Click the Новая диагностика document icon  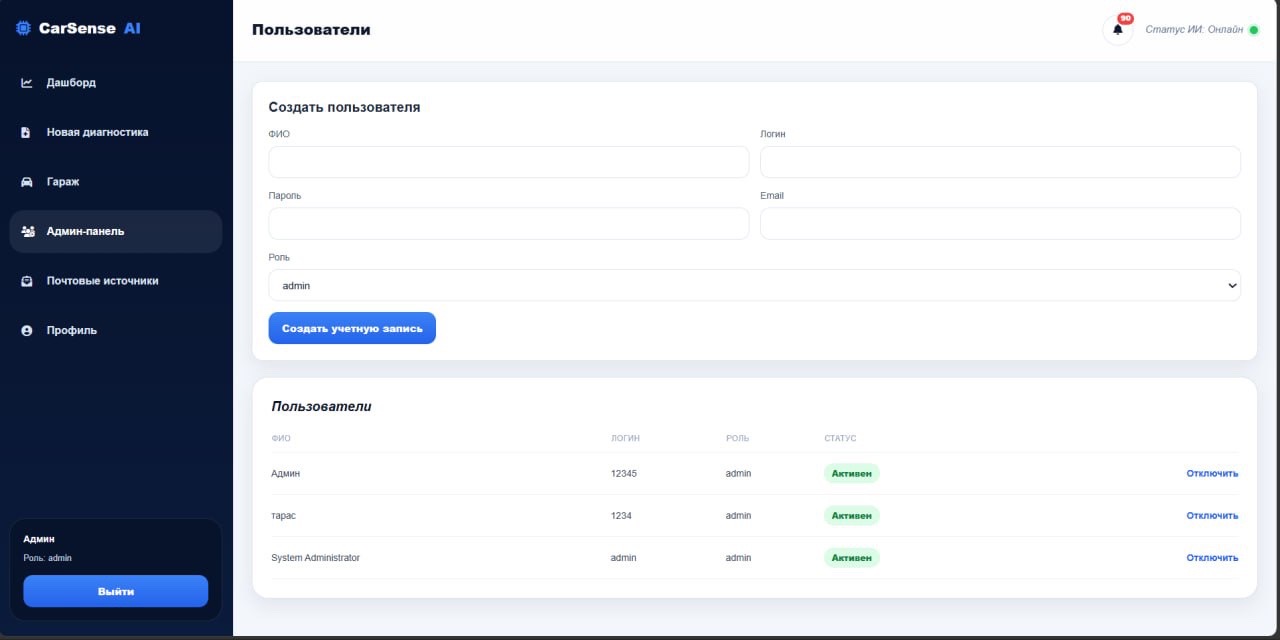[x=27, y=132]
